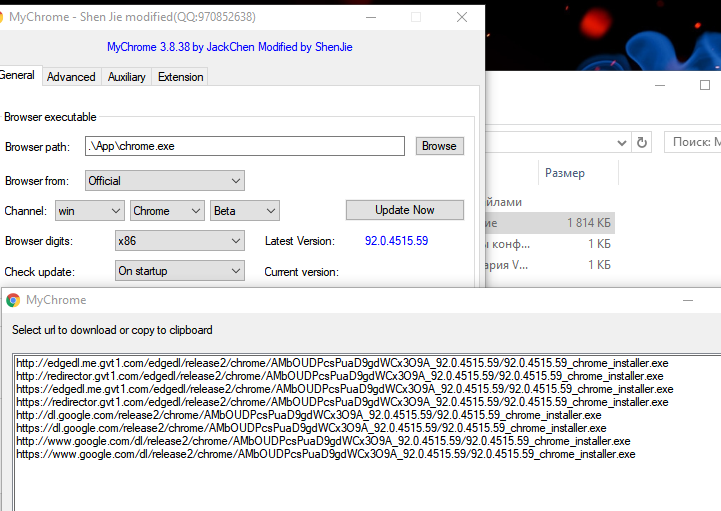The height and width of the screenshot is (511, 721).
Task: Maximize the Explorer window
Action: pos(705,86)
